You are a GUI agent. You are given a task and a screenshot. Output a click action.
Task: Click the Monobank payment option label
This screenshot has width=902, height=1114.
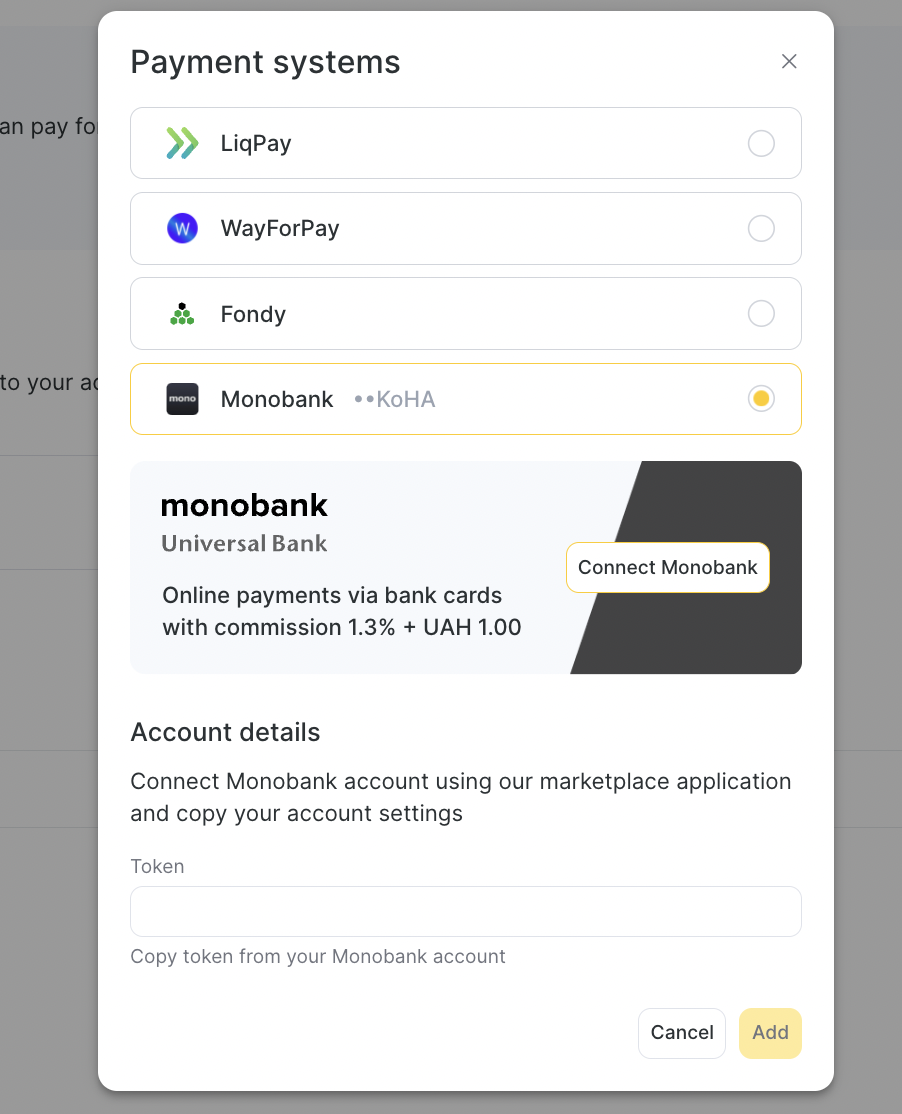tap(277, 400)
